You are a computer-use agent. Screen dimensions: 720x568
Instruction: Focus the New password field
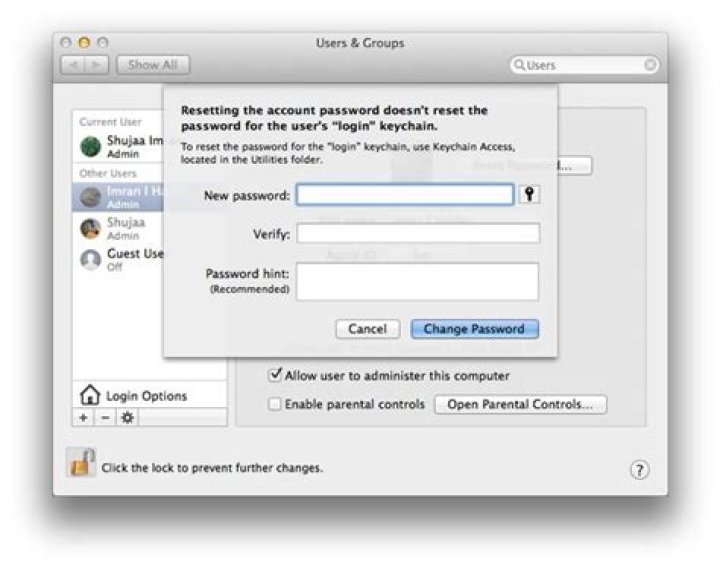point(405,194)
